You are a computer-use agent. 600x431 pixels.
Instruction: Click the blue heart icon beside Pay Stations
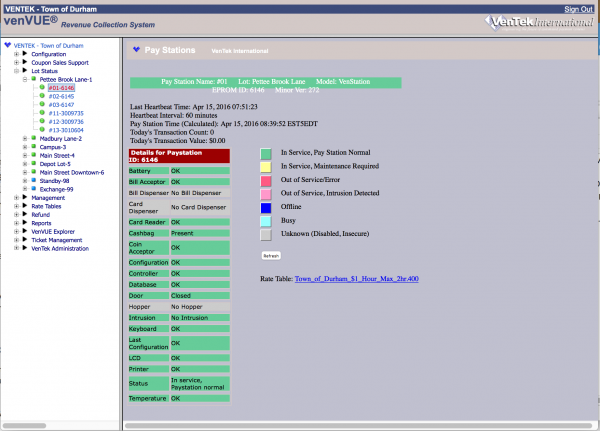pyautogui.click(x=136, y=49)
